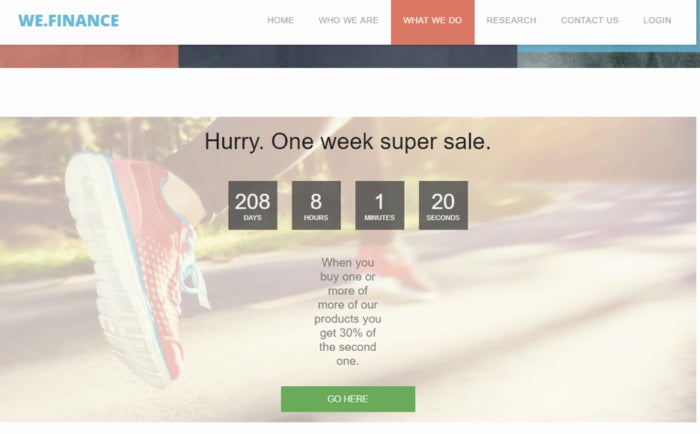
Task: Click the grey-green textured band at right
Action: (x=608, y=60)
